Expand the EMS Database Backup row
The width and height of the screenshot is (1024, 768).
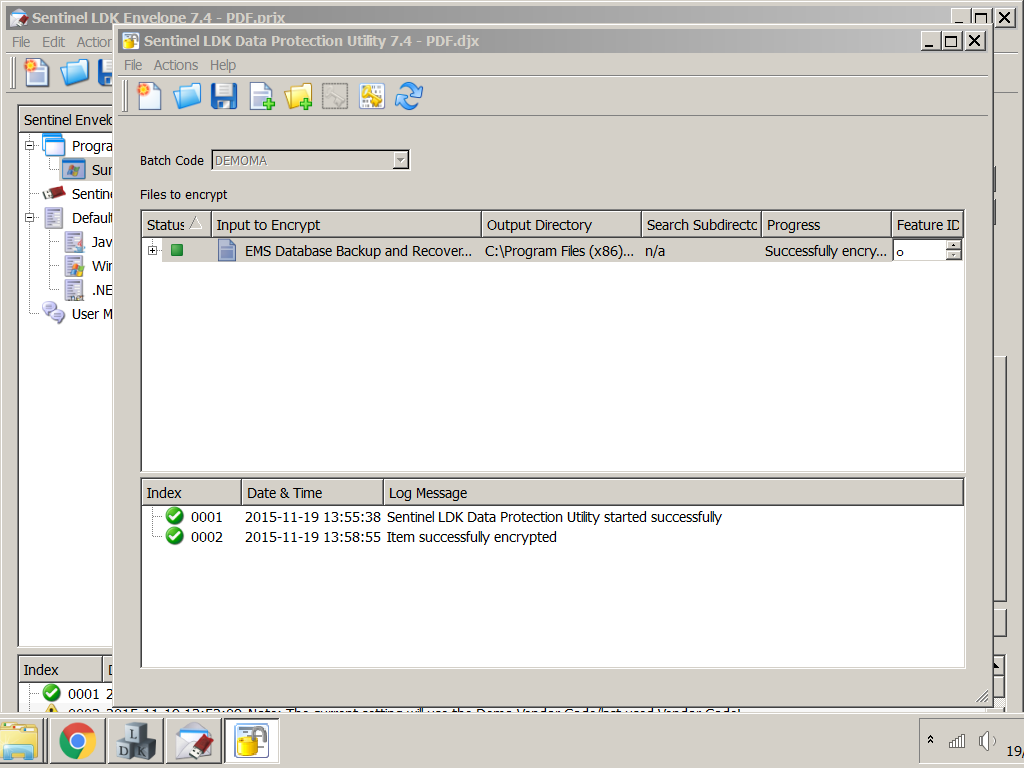[152, 251]
